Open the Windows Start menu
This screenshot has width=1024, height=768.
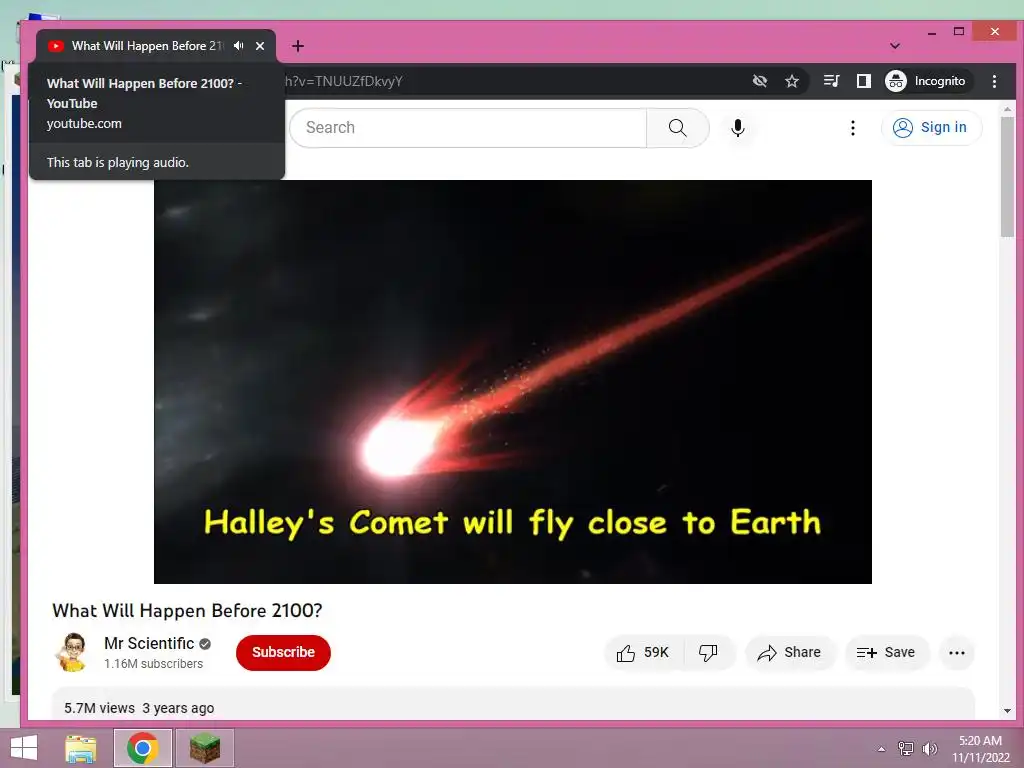coord(24,748)
